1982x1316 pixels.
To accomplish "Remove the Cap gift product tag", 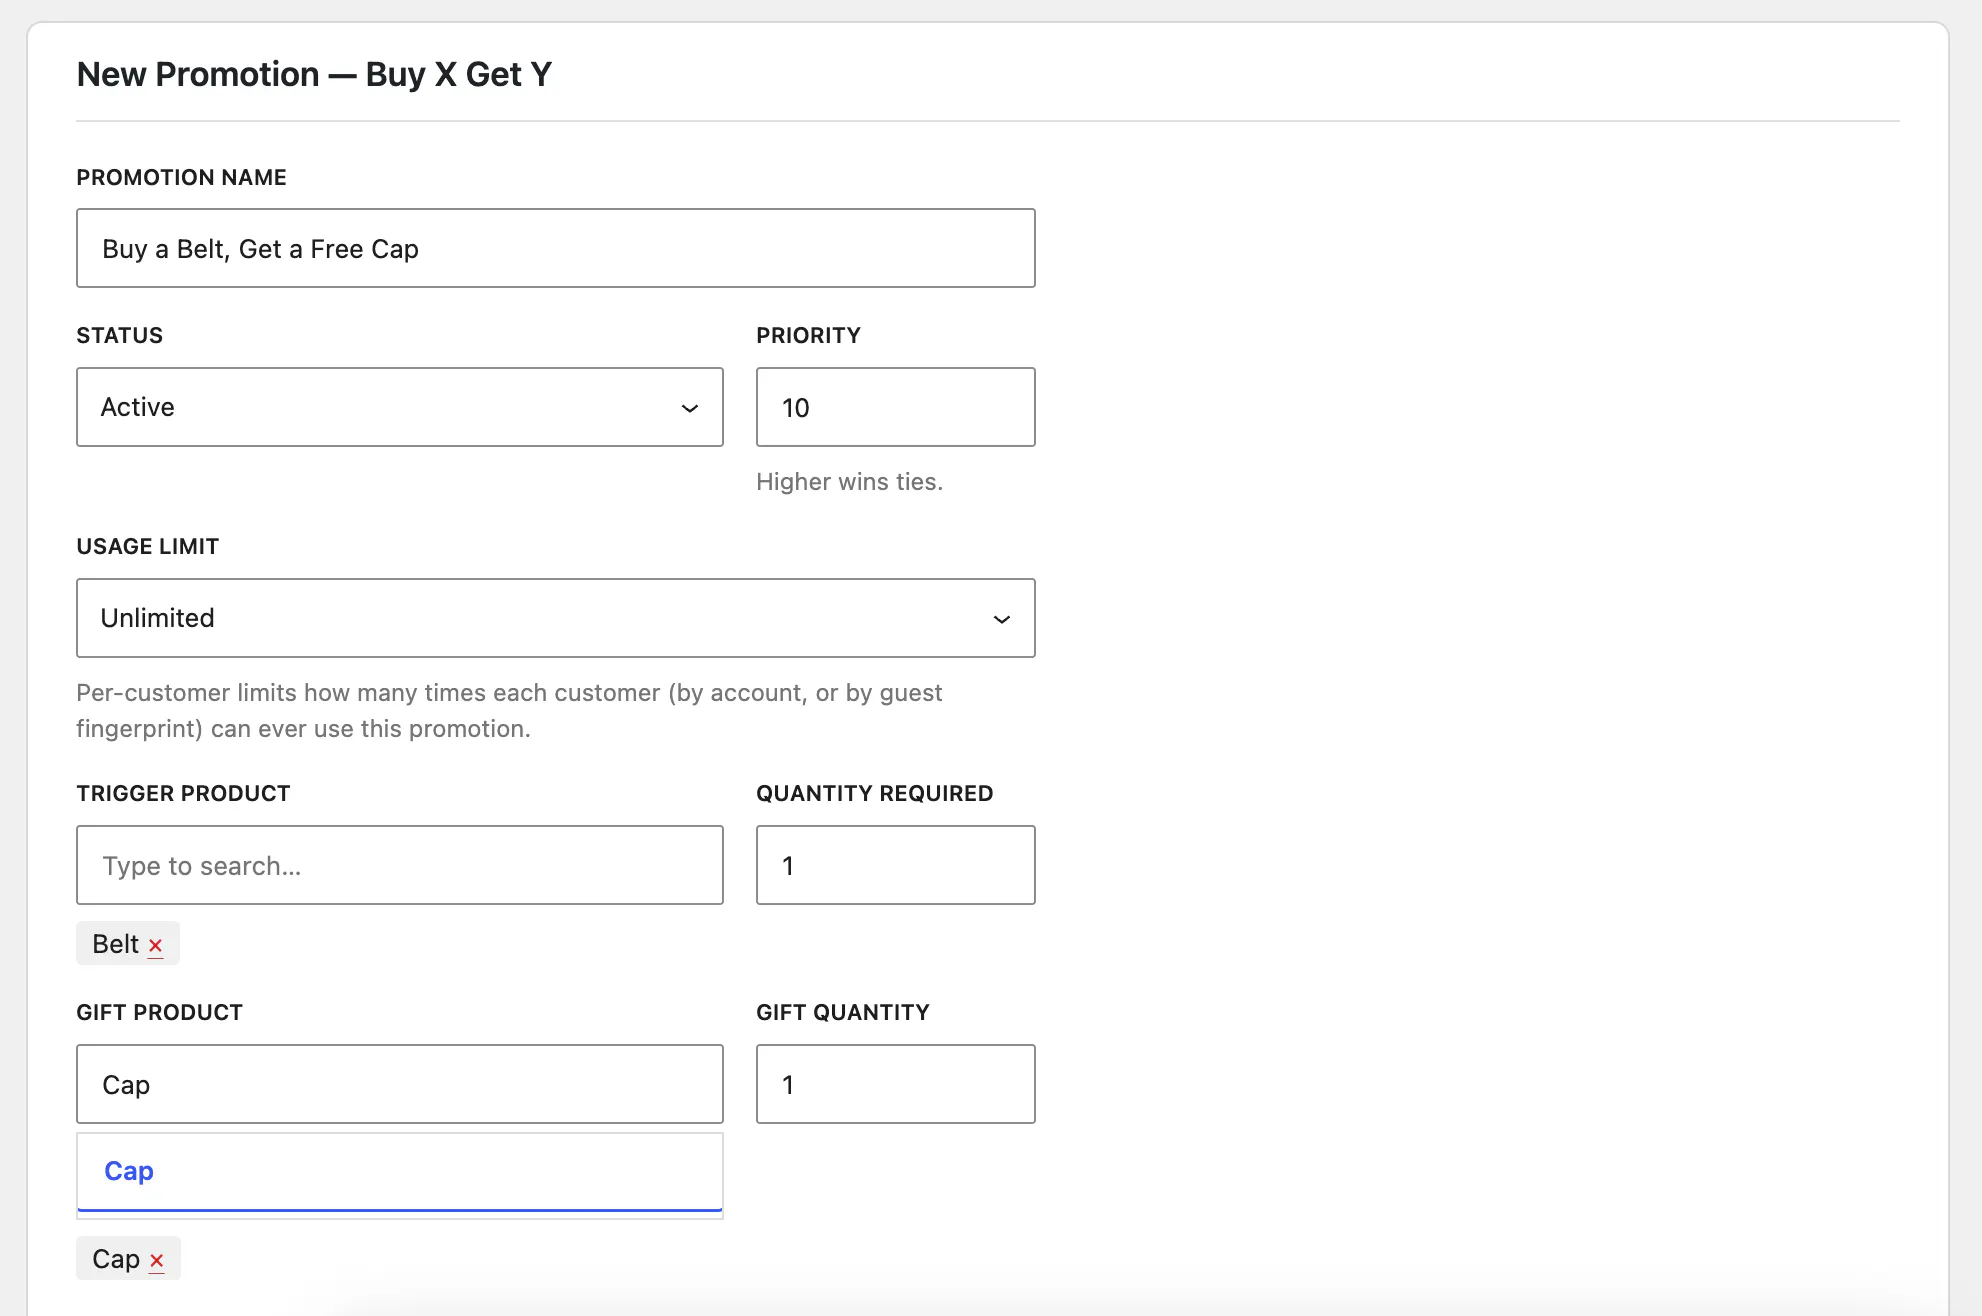I will coord(156,1260).
